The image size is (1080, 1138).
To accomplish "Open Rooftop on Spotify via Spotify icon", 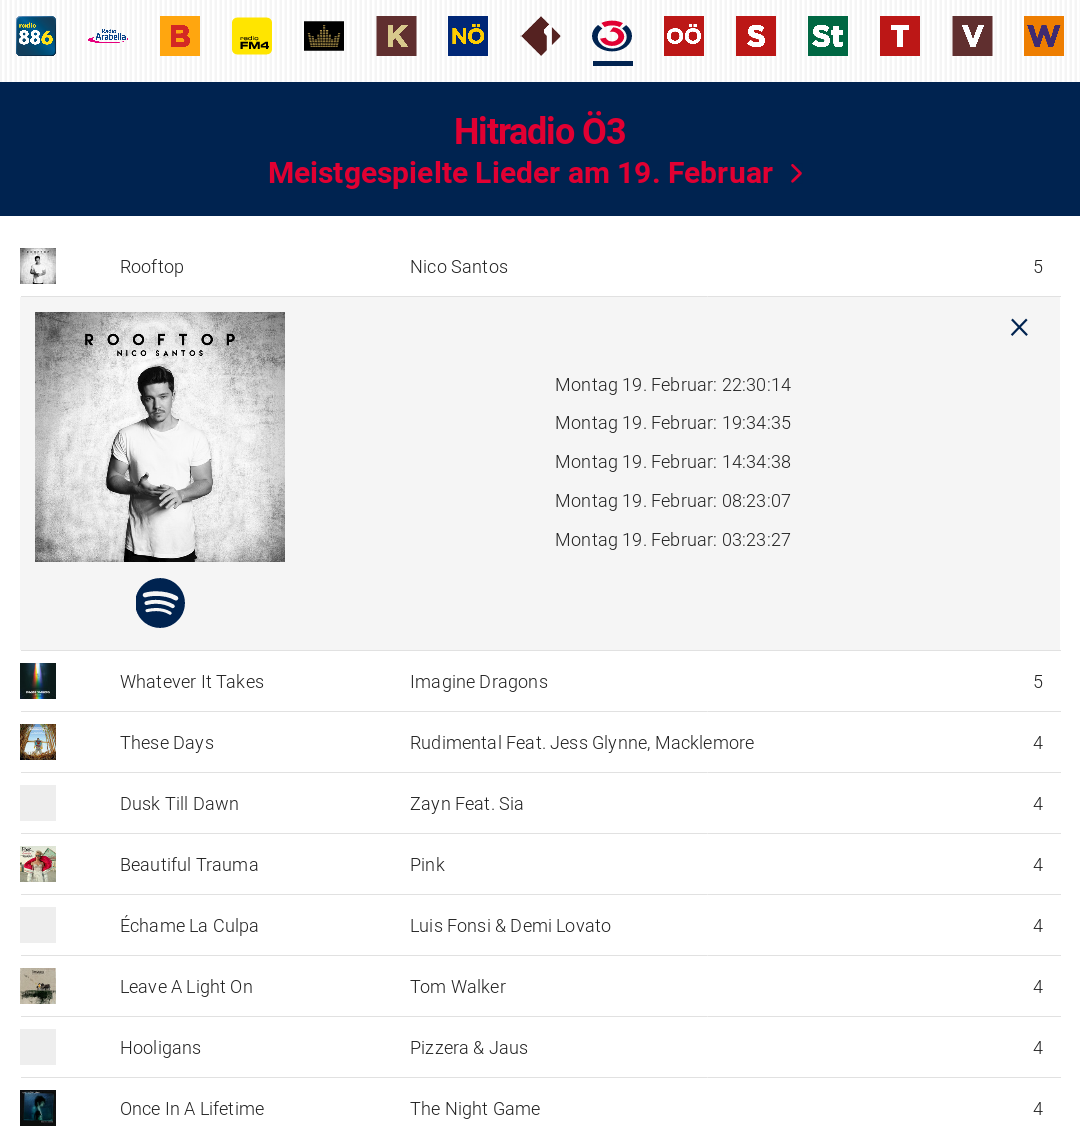I will coord(160,603).
